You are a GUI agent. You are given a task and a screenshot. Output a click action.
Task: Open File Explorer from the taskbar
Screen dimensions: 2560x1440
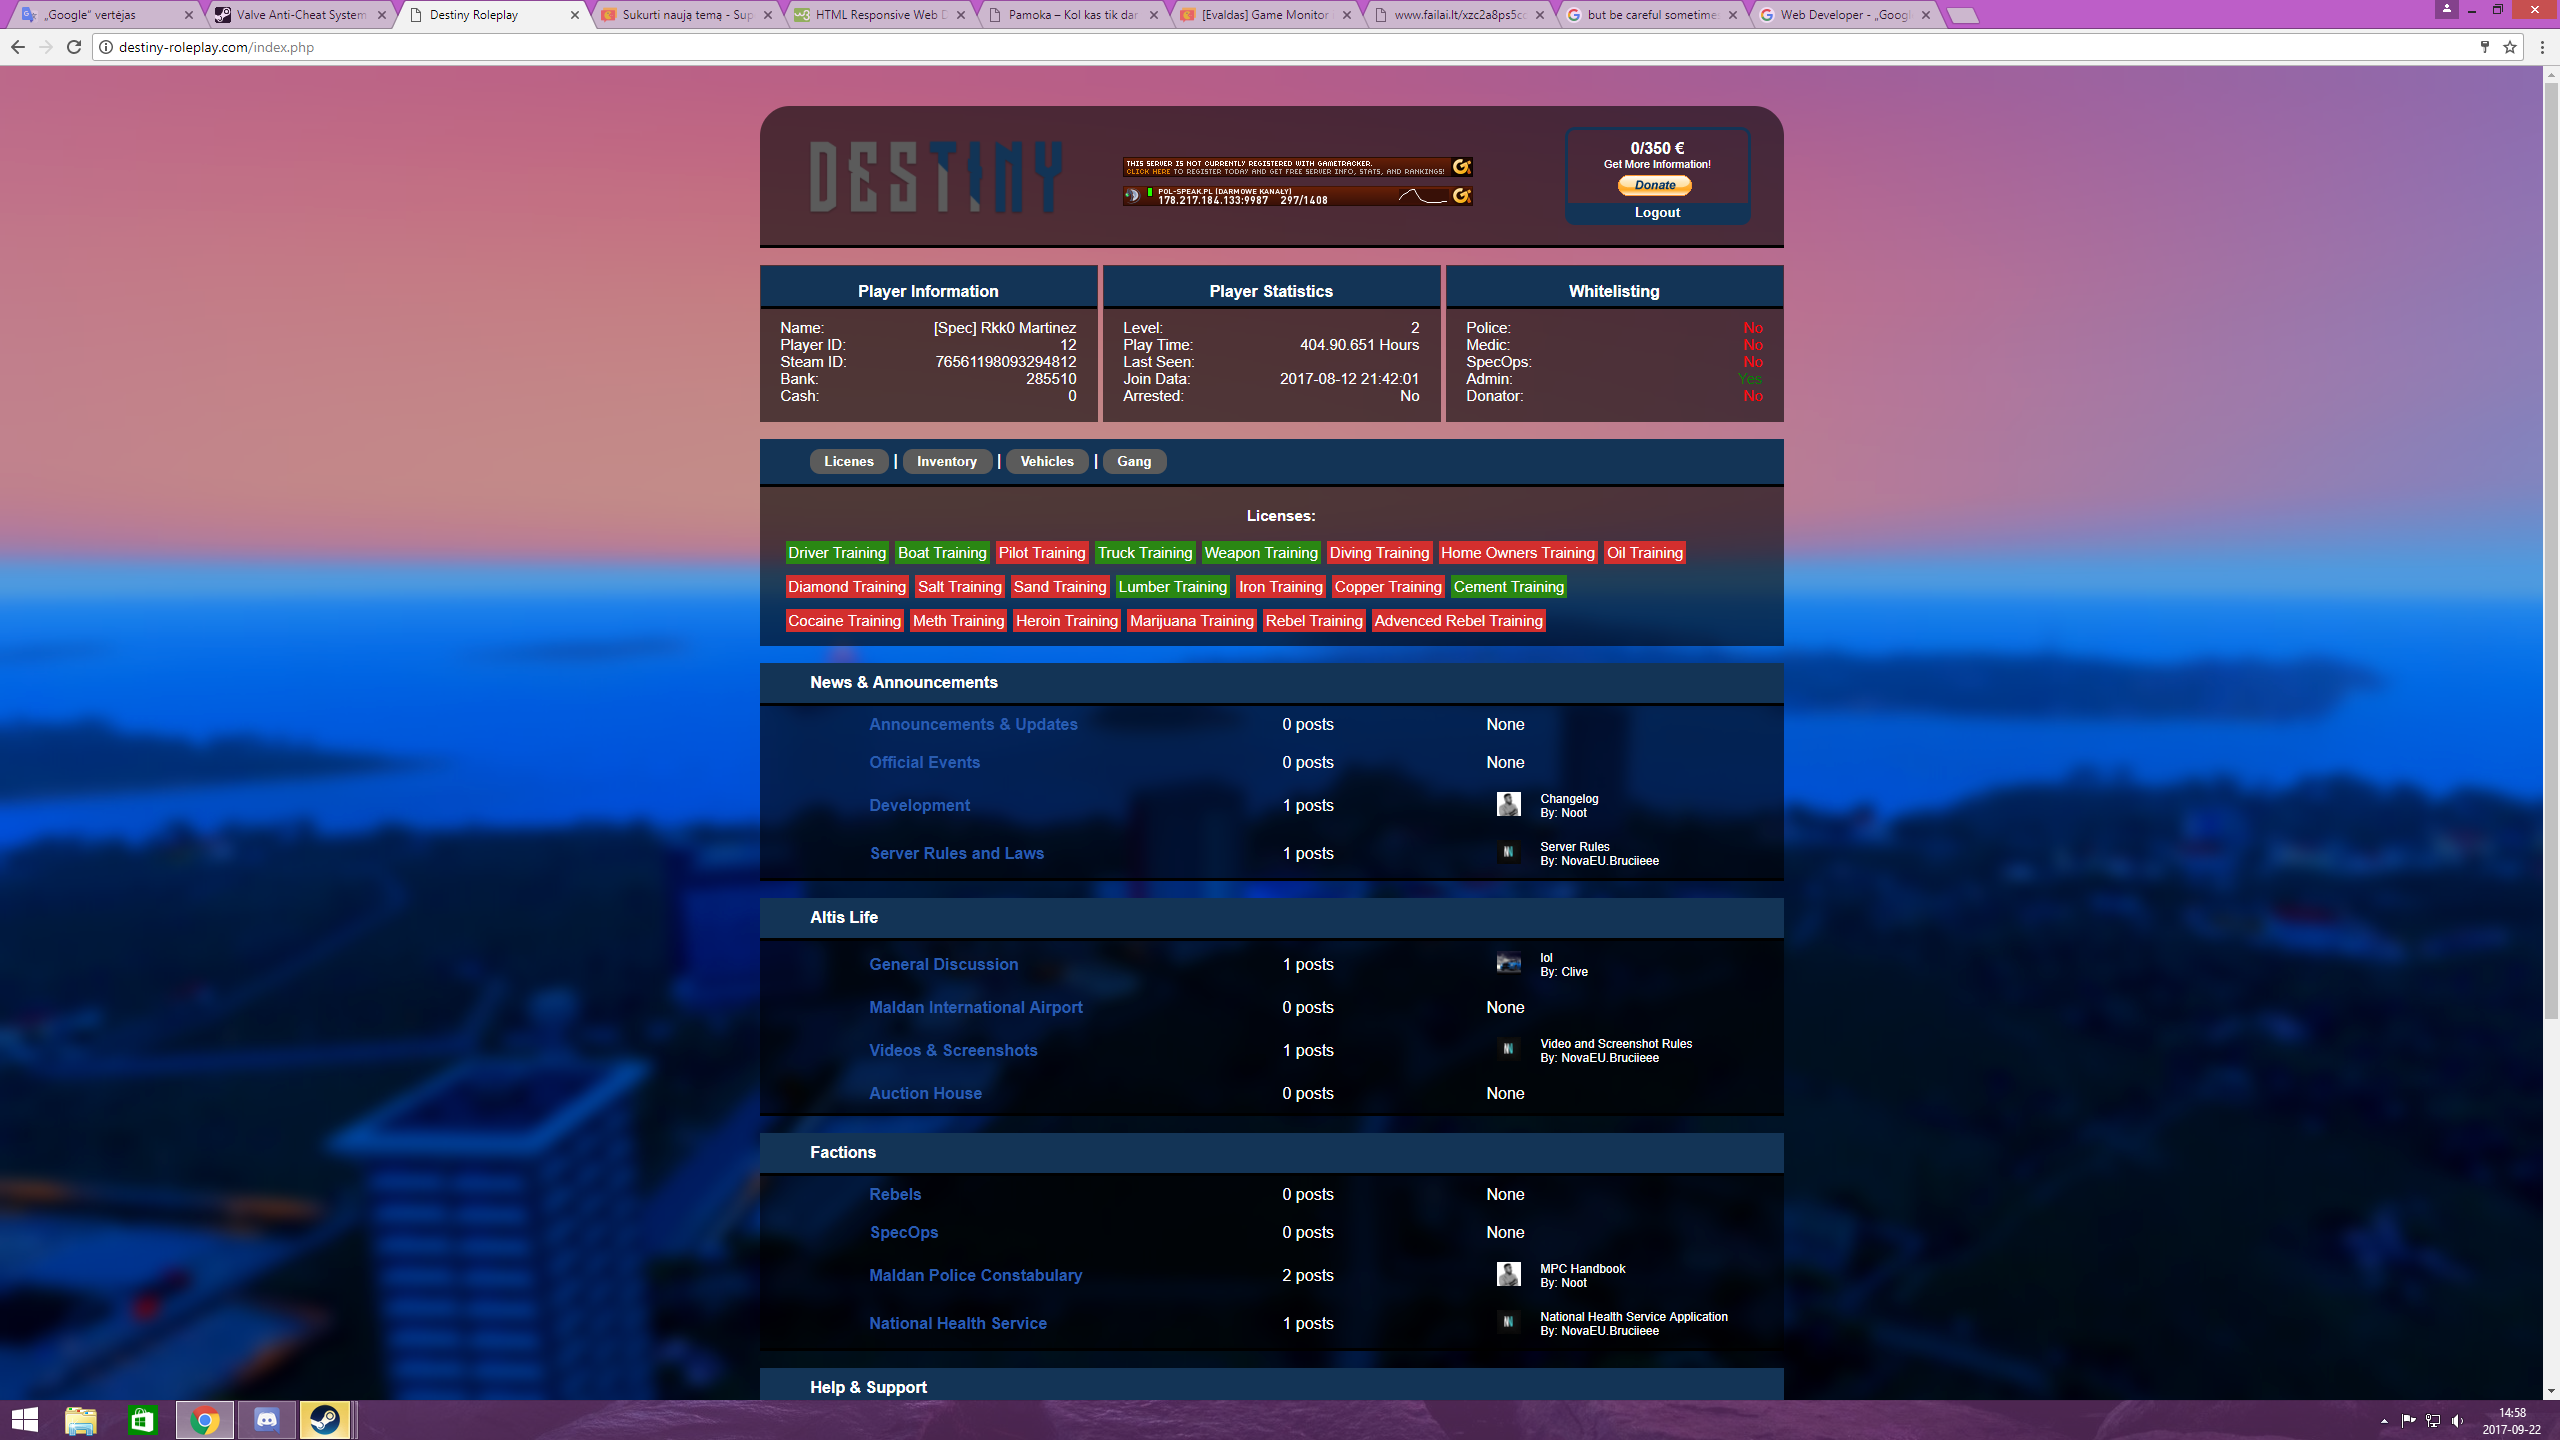click(81, 1420)
